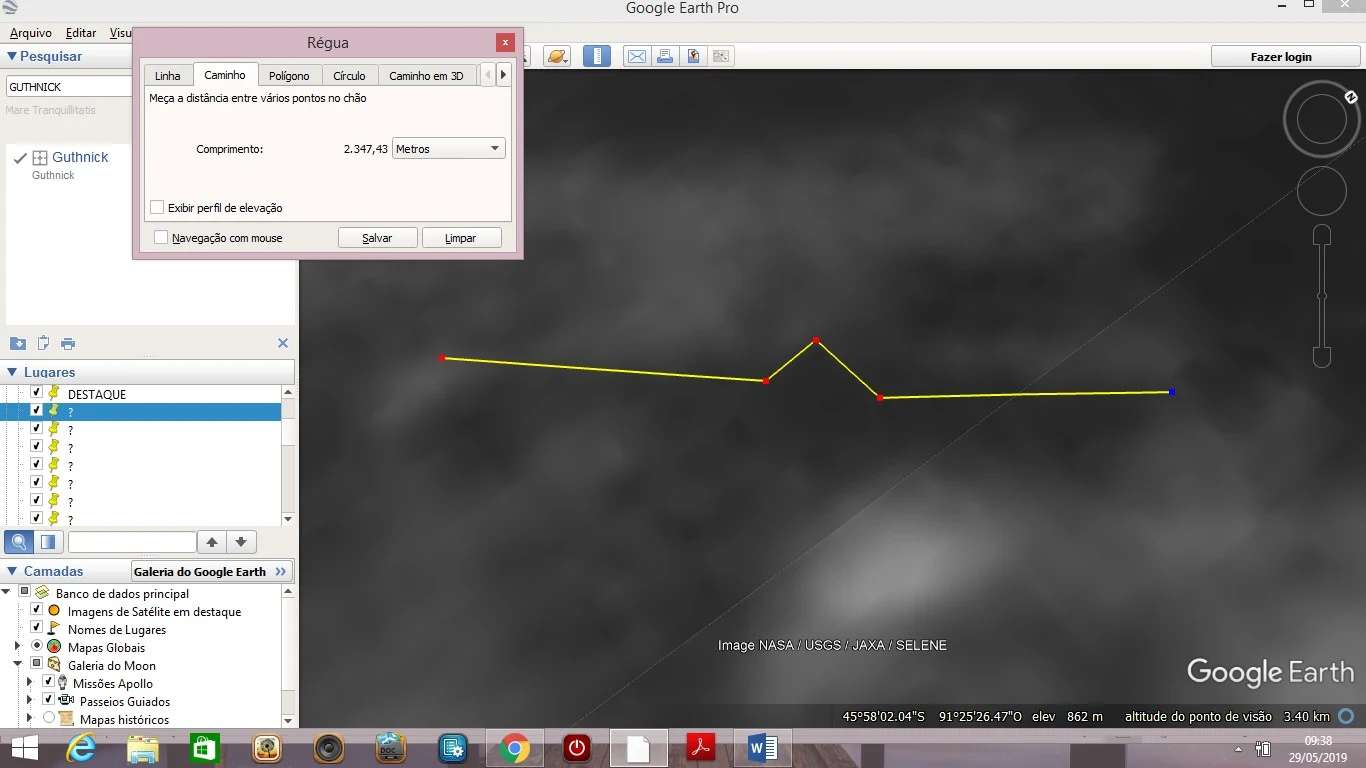Image resolution: width=1366 pixels, height=768 pixels.
Task: Collapse the Camadas panel
Action: pos(12,571)
